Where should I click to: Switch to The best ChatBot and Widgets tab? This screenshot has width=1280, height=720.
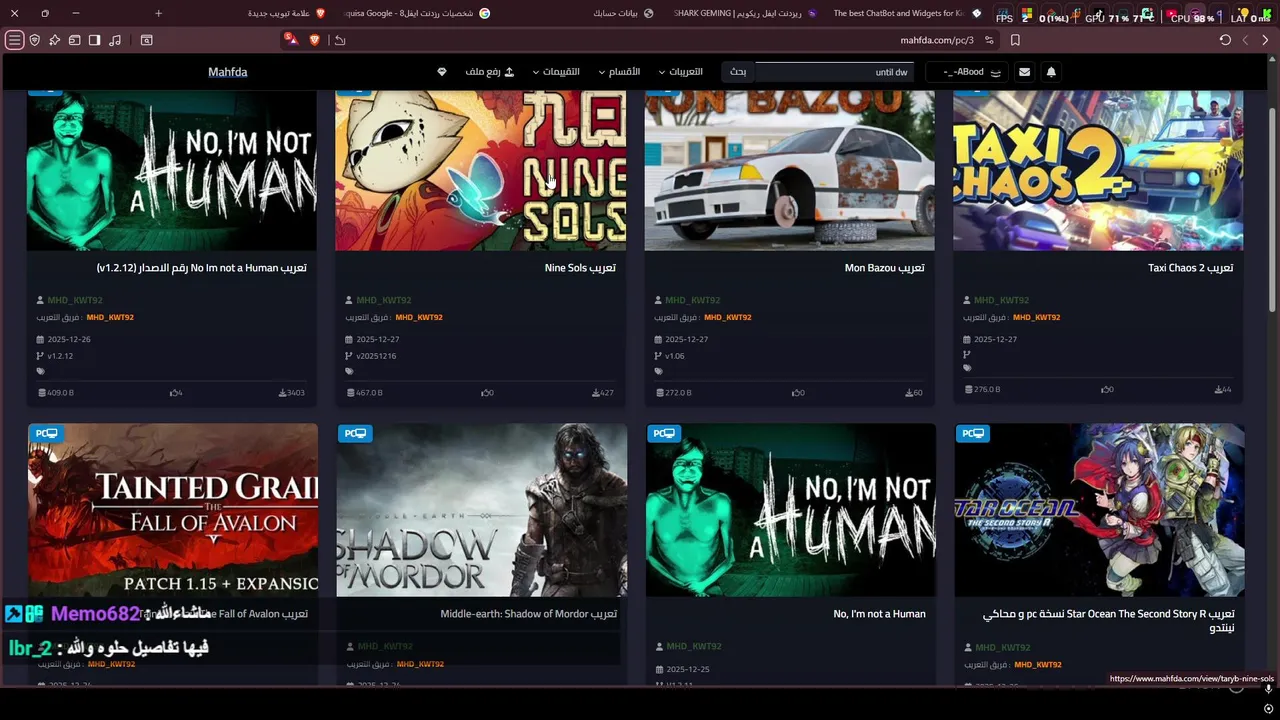906,13
